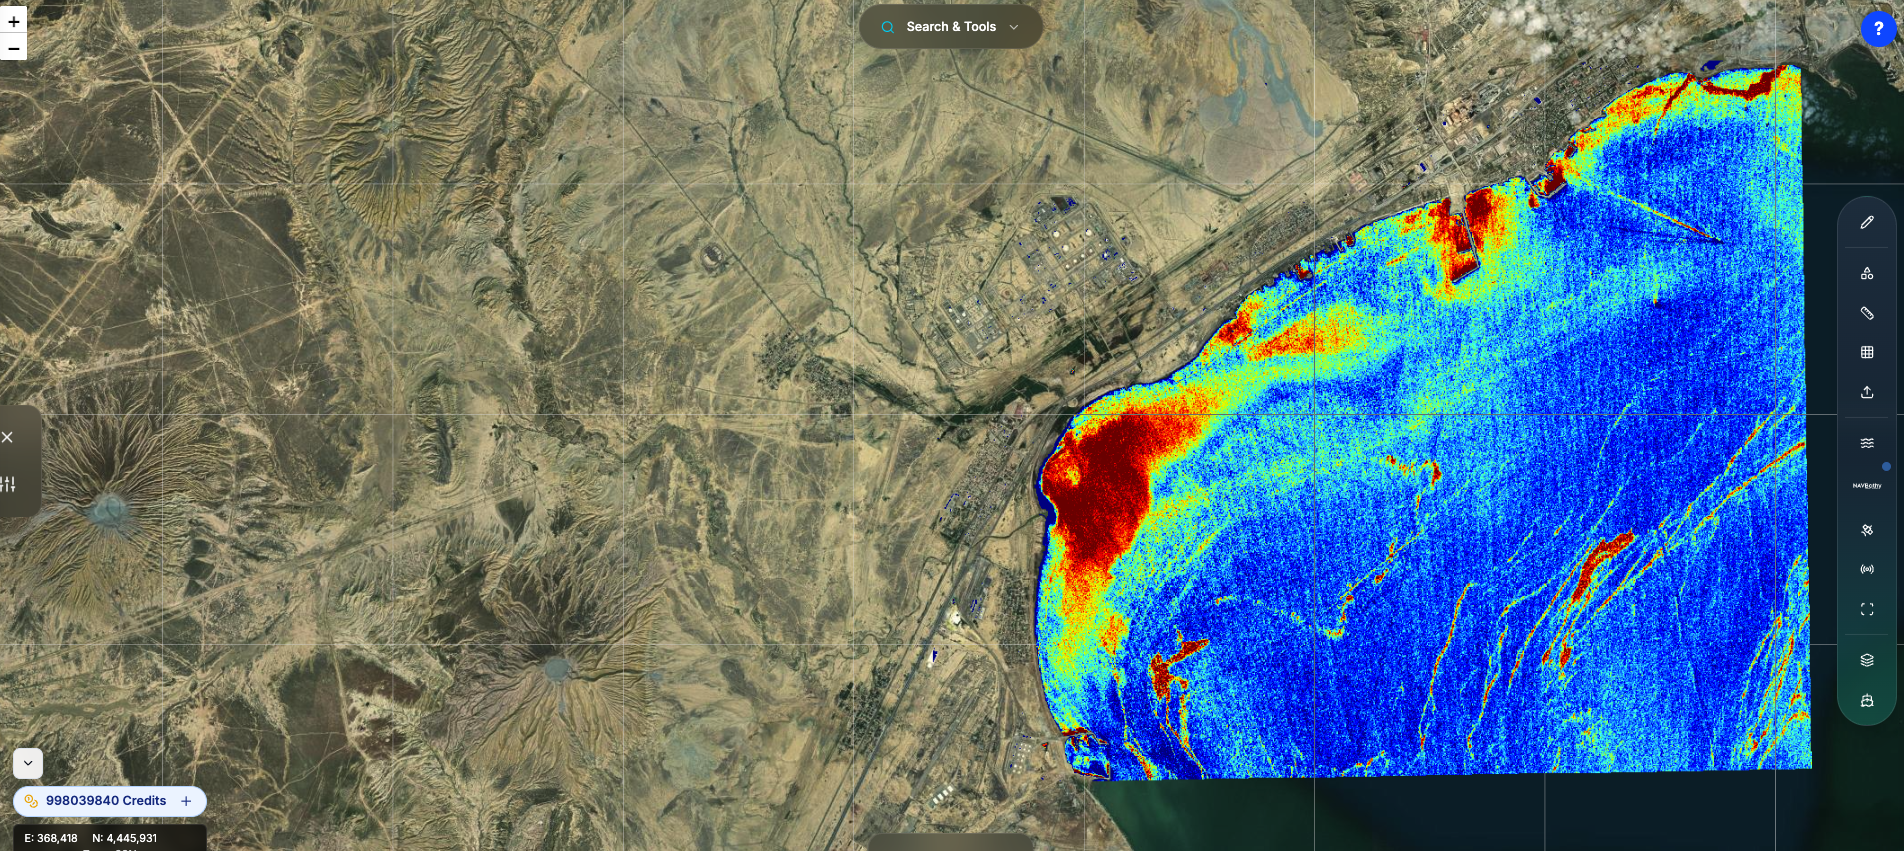Open the adjustment sliders settings
Screen dimensions: 1904x851
pyautogui.click(x=8, y=484)
